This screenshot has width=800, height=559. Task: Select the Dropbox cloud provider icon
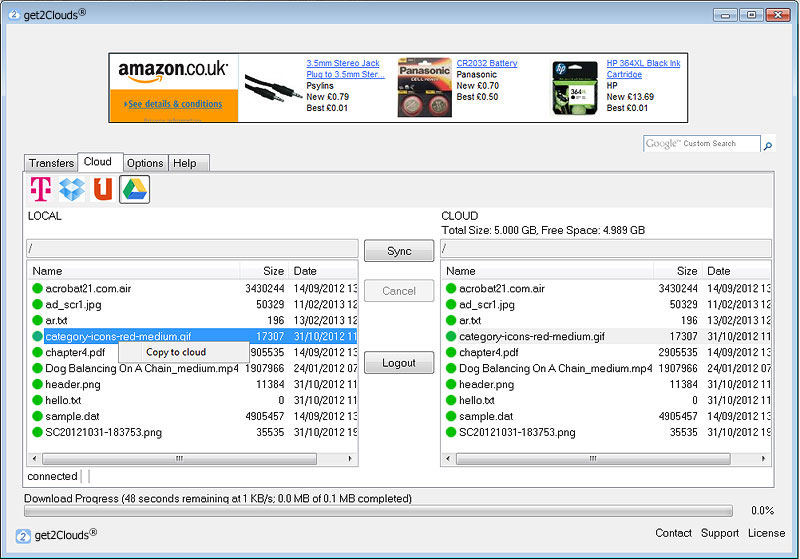tap(72, 188)
